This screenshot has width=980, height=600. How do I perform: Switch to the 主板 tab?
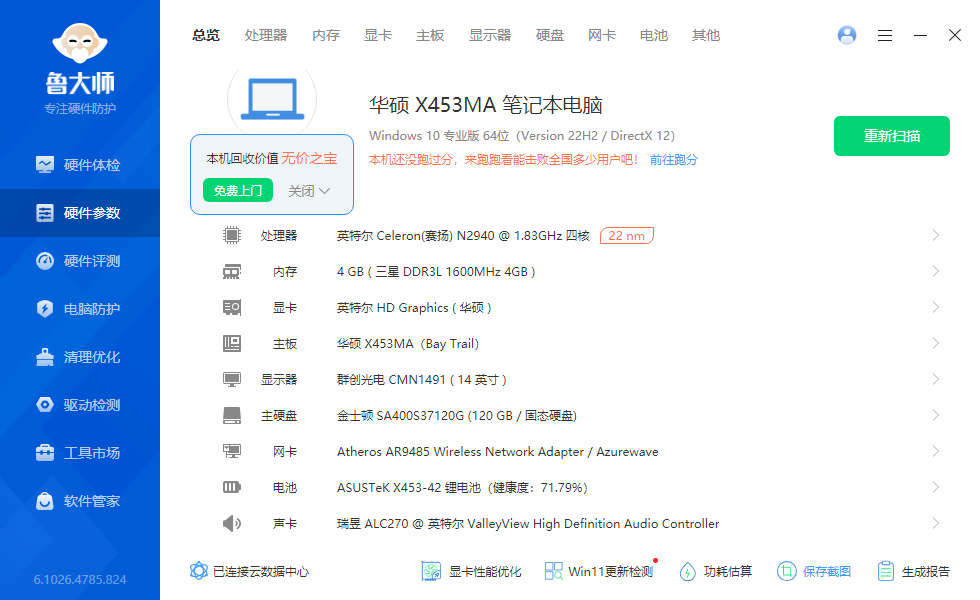point(430,36)
